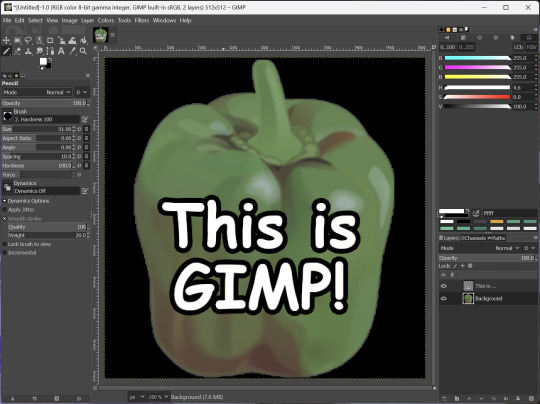The width and height of the screenshot is (540, 404).
Task: Switch to the Paths tab
Action: (496, 238)
